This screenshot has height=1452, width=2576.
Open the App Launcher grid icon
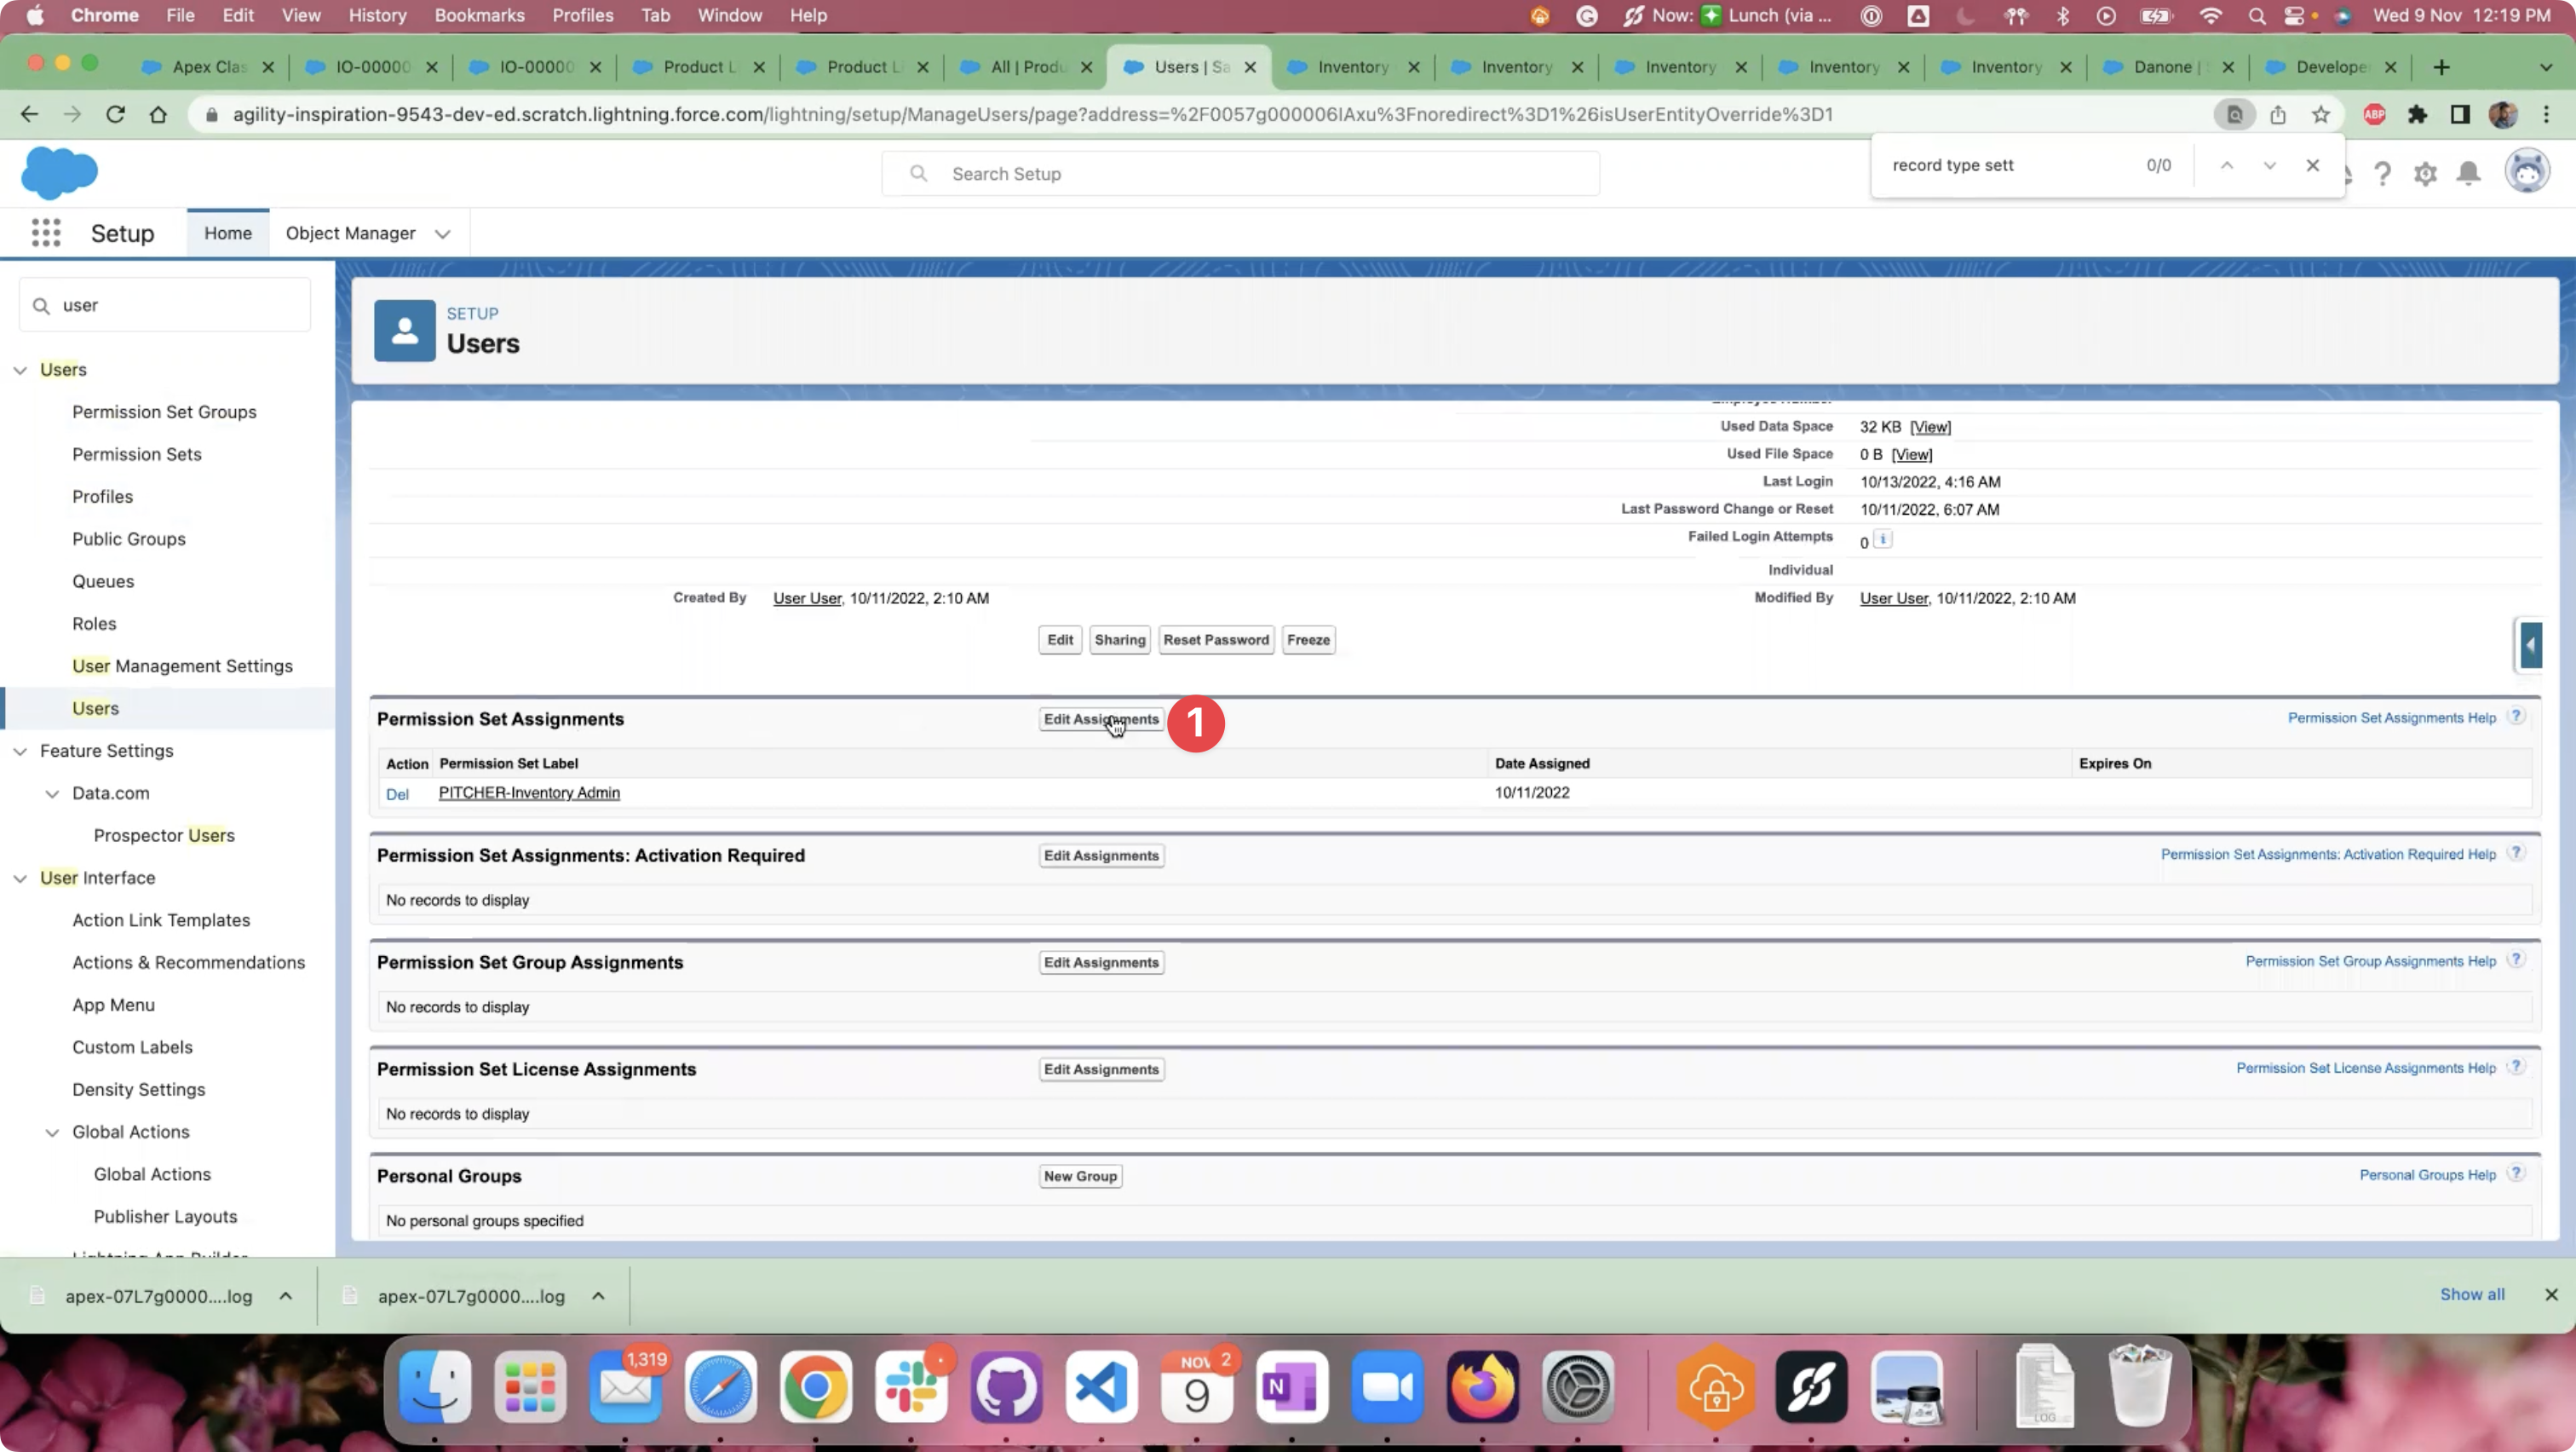pyautogui.click(x=46, y=233)
